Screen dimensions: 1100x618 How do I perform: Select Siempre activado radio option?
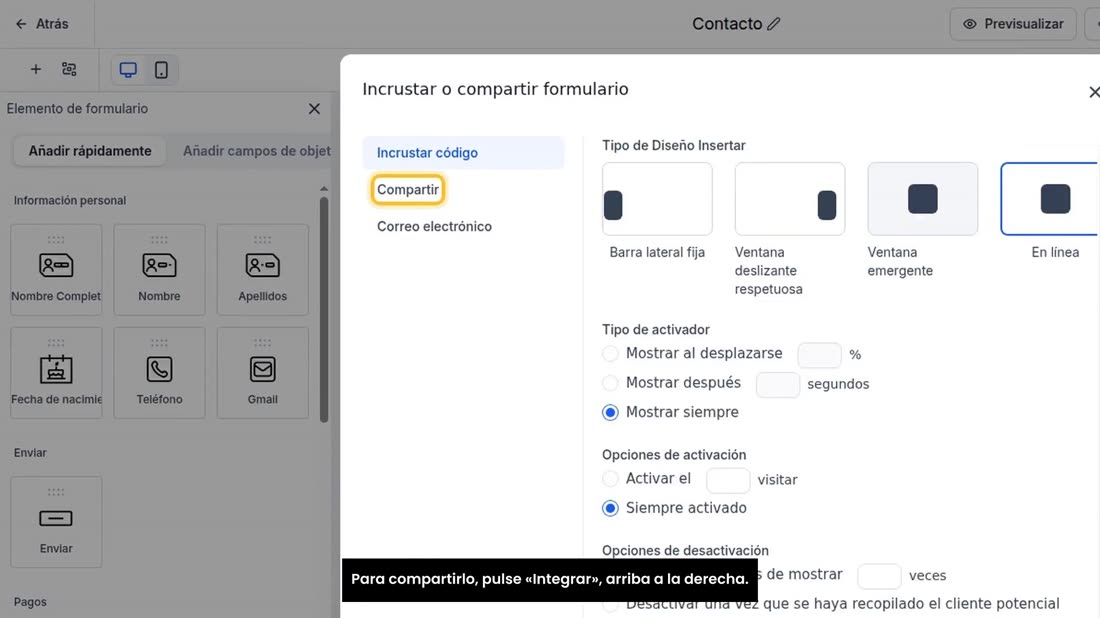[x=610, y=508]
